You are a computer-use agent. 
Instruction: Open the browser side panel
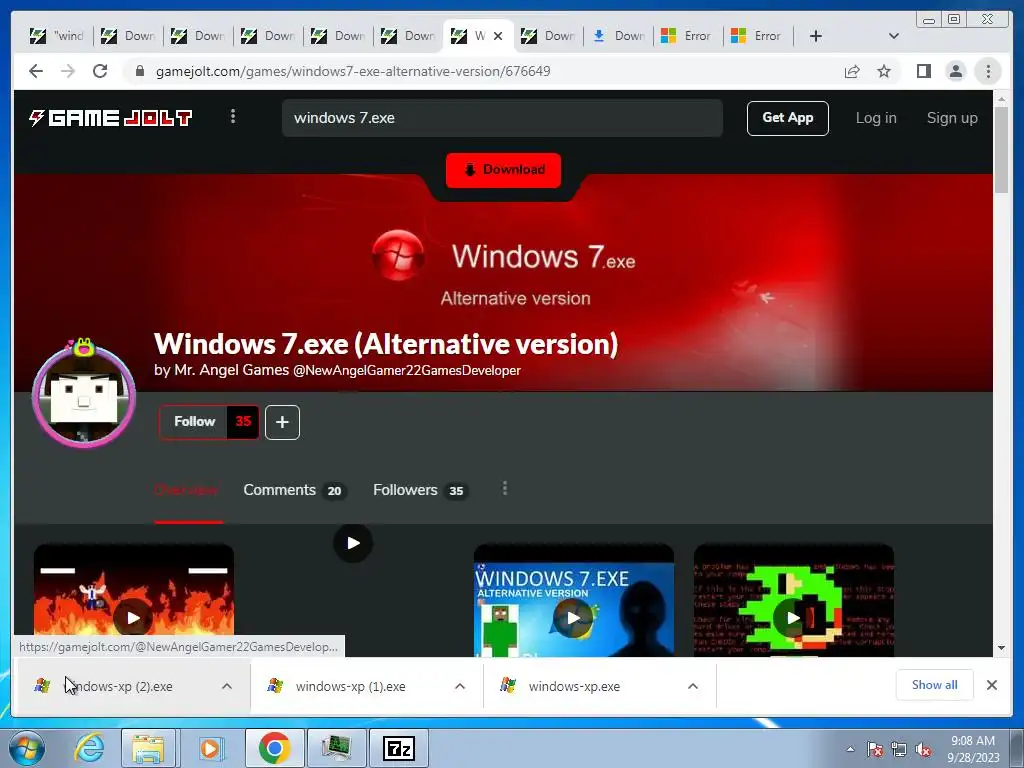923,71
